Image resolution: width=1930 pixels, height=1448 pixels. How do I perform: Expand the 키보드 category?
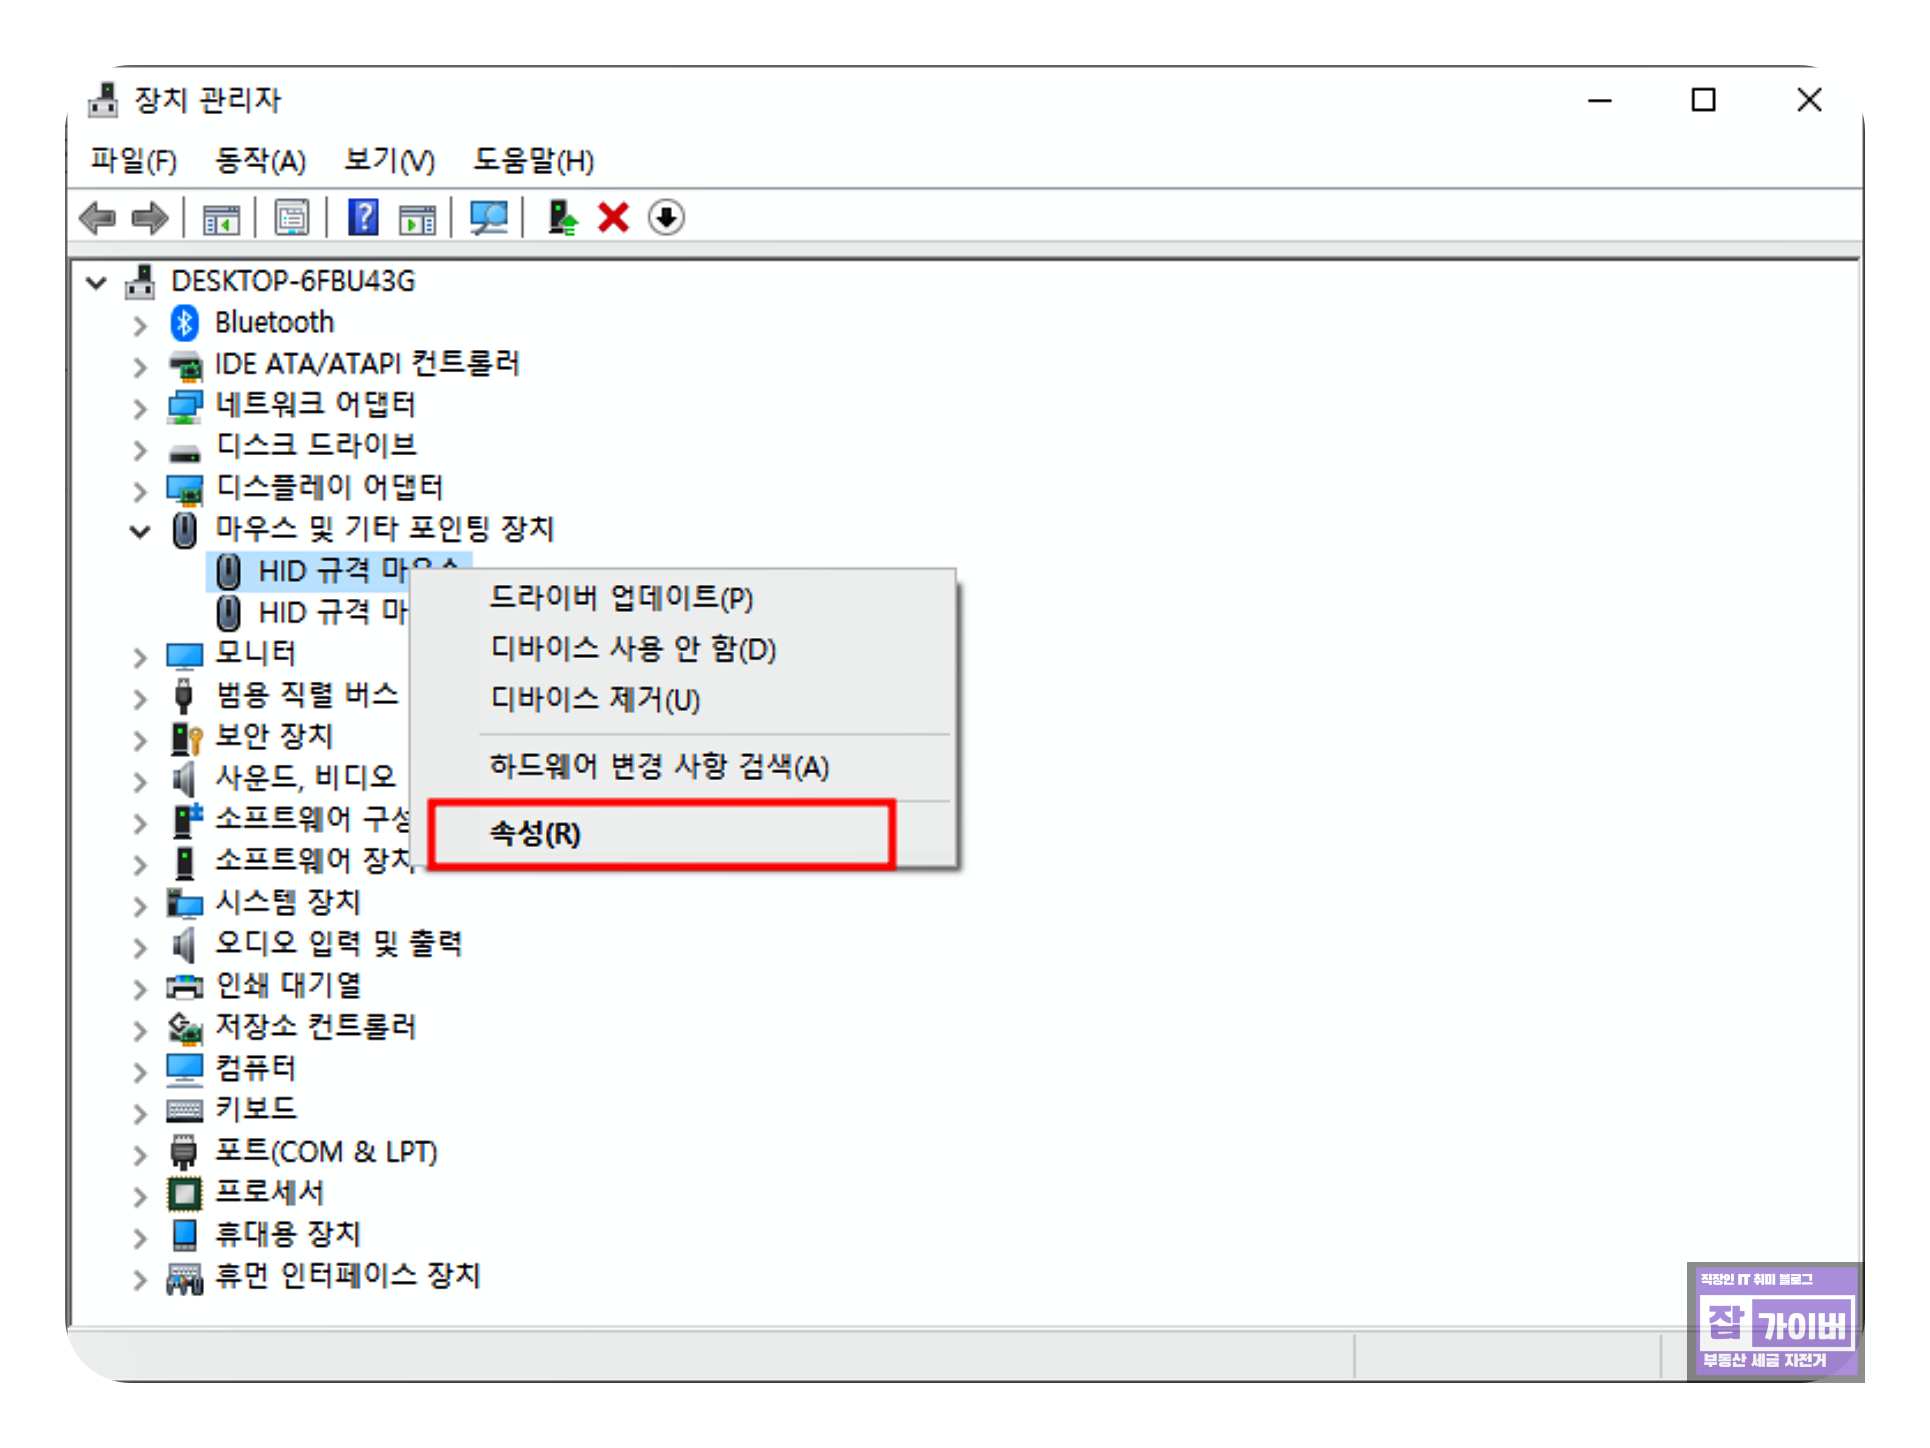tap(140, 1113)
